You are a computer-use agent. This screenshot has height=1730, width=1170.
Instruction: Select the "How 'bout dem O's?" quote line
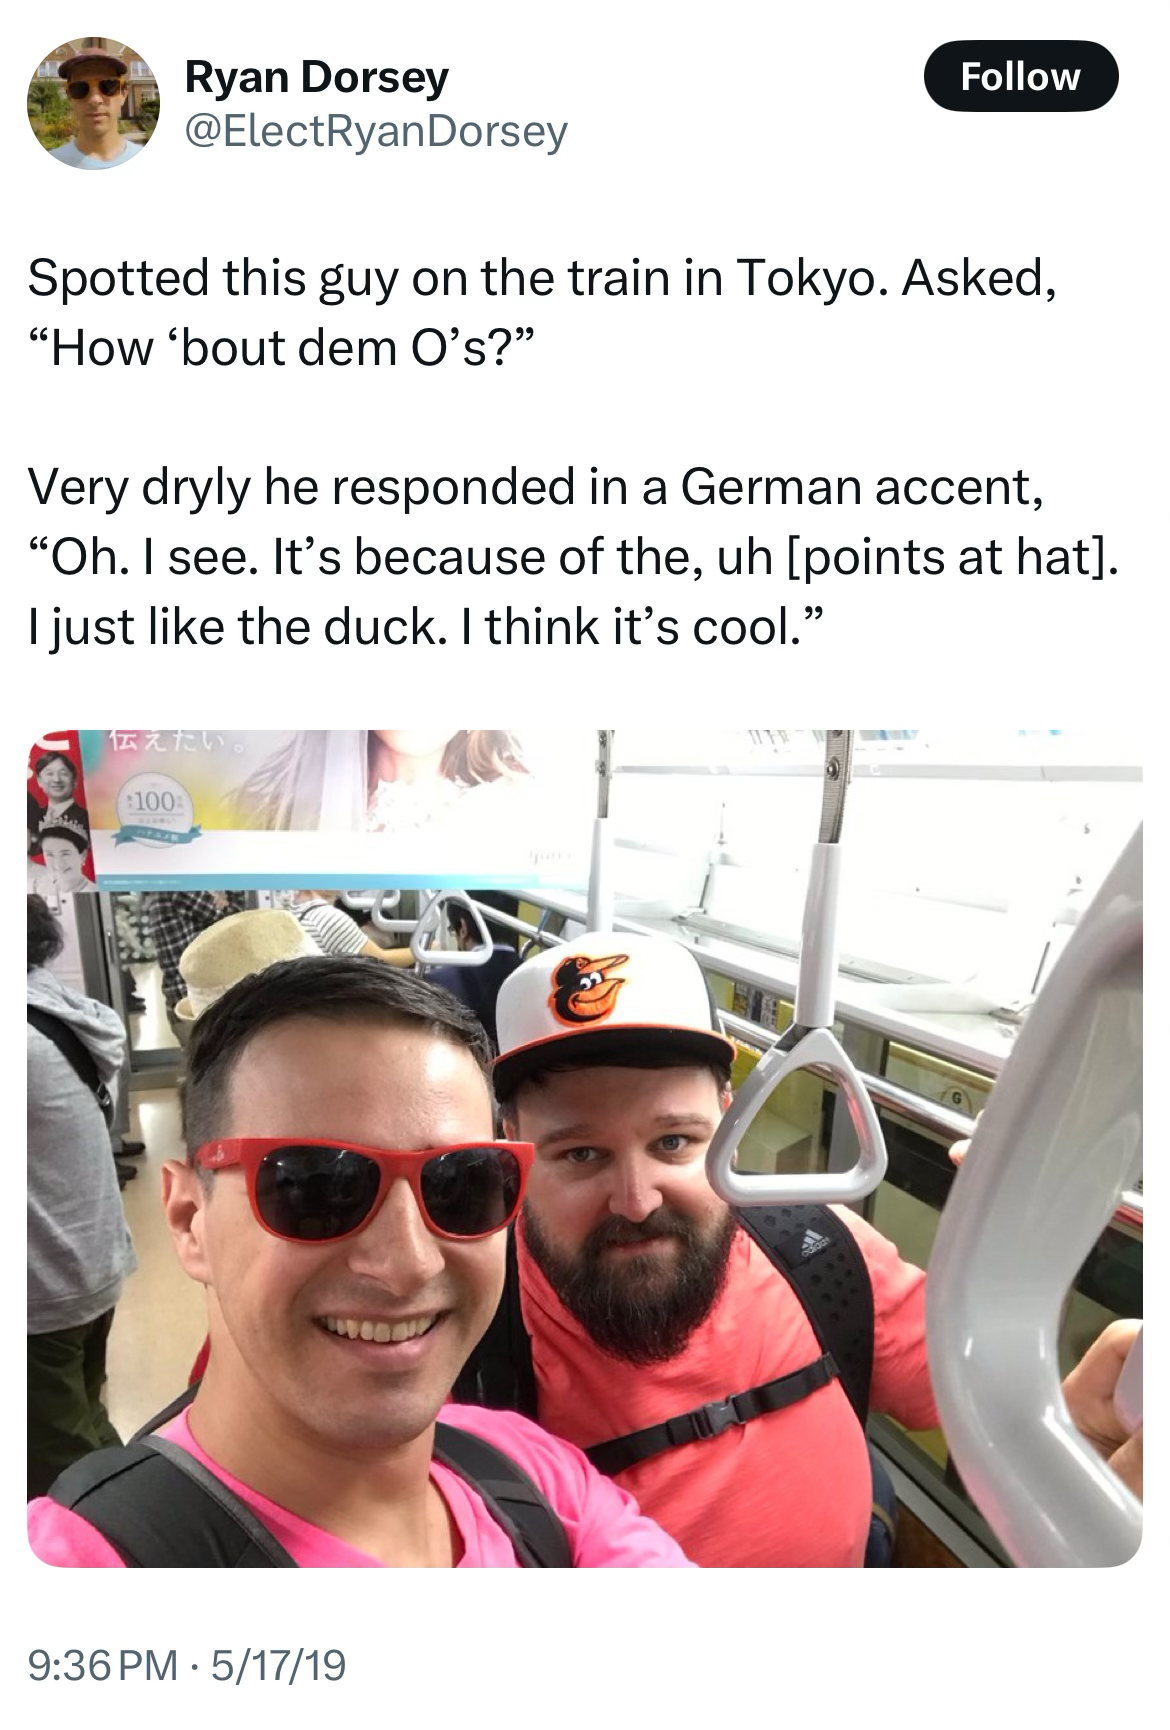click(283, 348)
